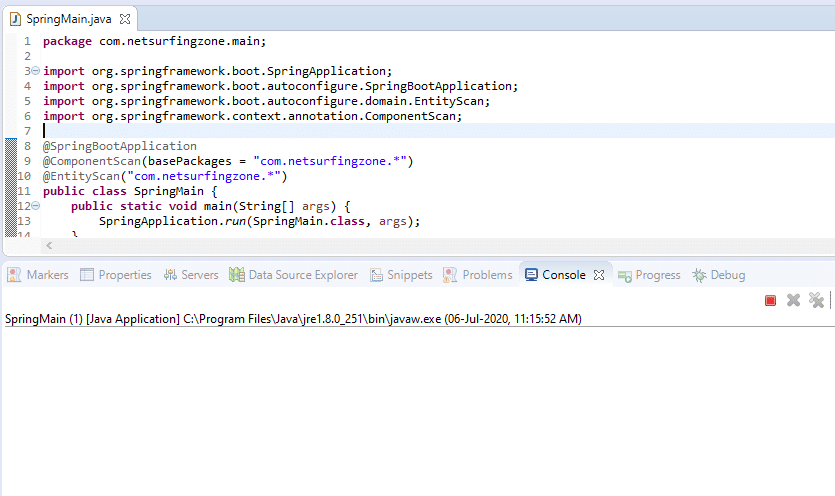The image size is (835, 496).
Task: Open the Progress tab
Action: pyautogui.click(x=649, y=275)
